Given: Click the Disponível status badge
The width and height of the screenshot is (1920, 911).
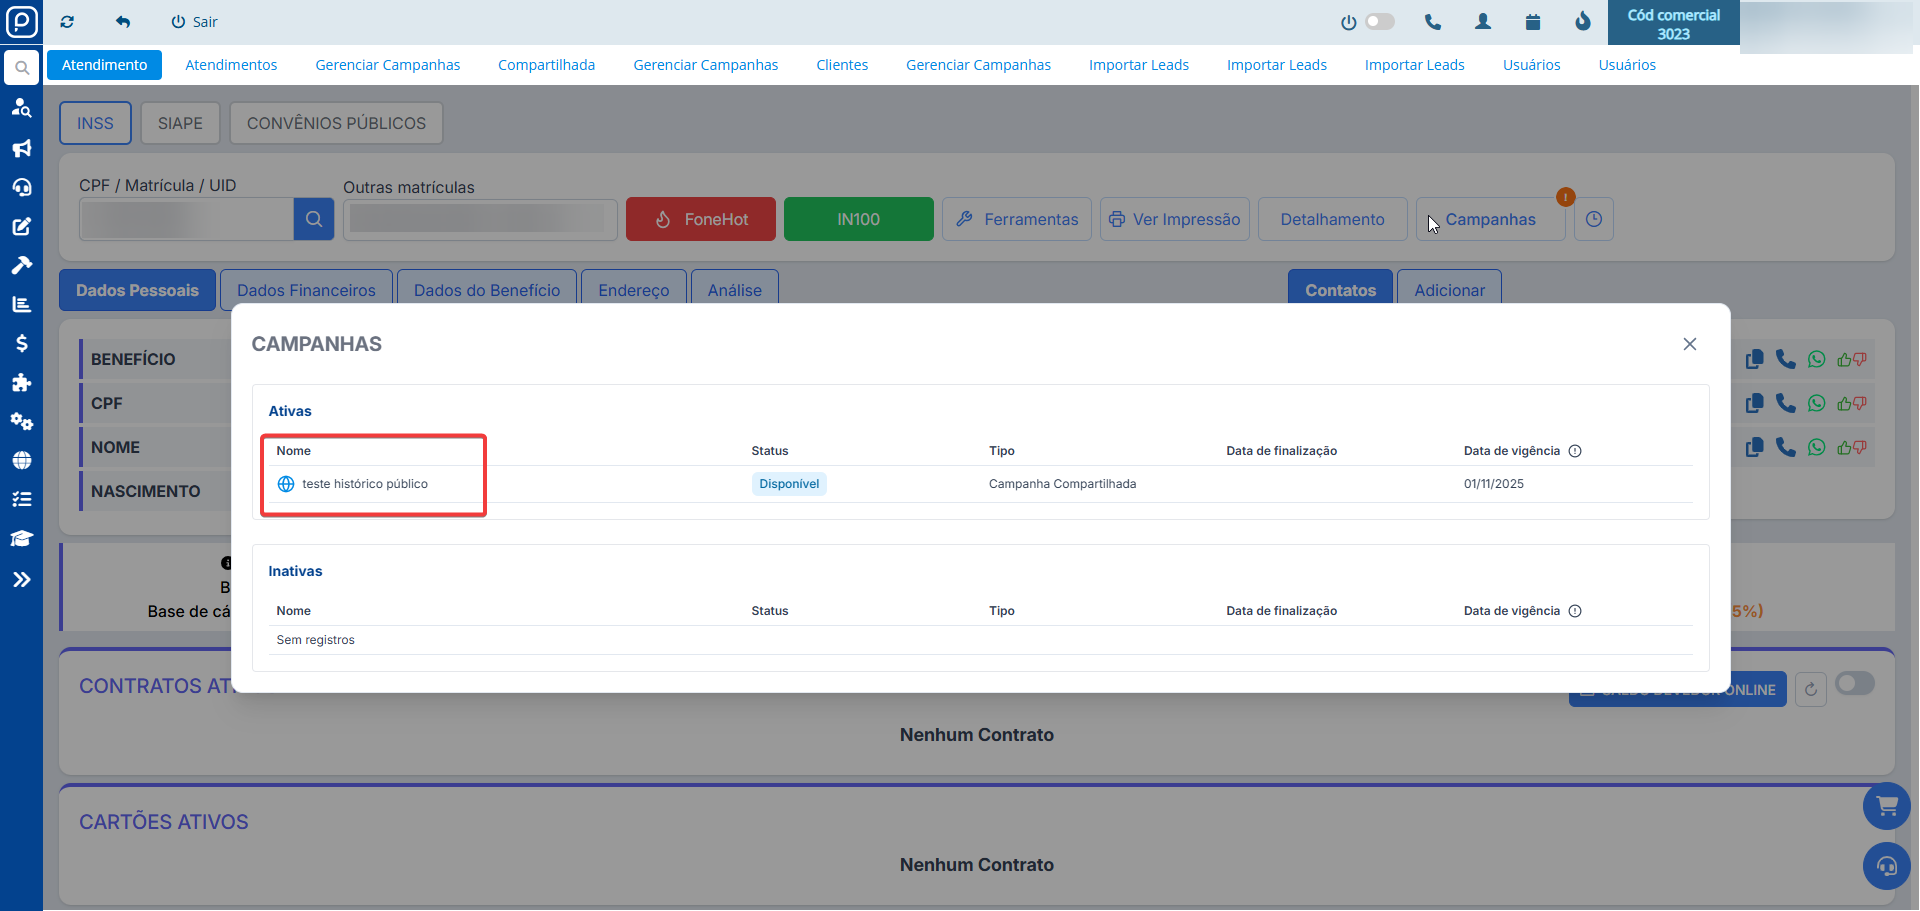Looking at the screenshot, I should [x=788, y=484].
